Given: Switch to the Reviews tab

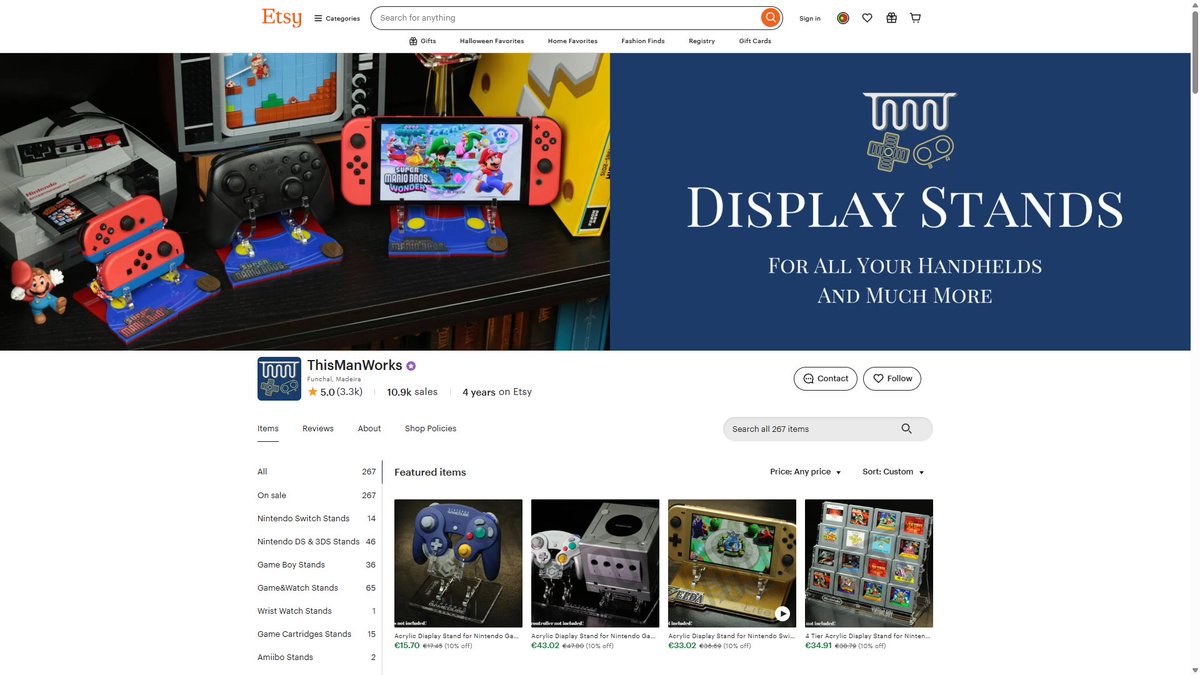Looking at the screenshot, I should coord(318,429).
